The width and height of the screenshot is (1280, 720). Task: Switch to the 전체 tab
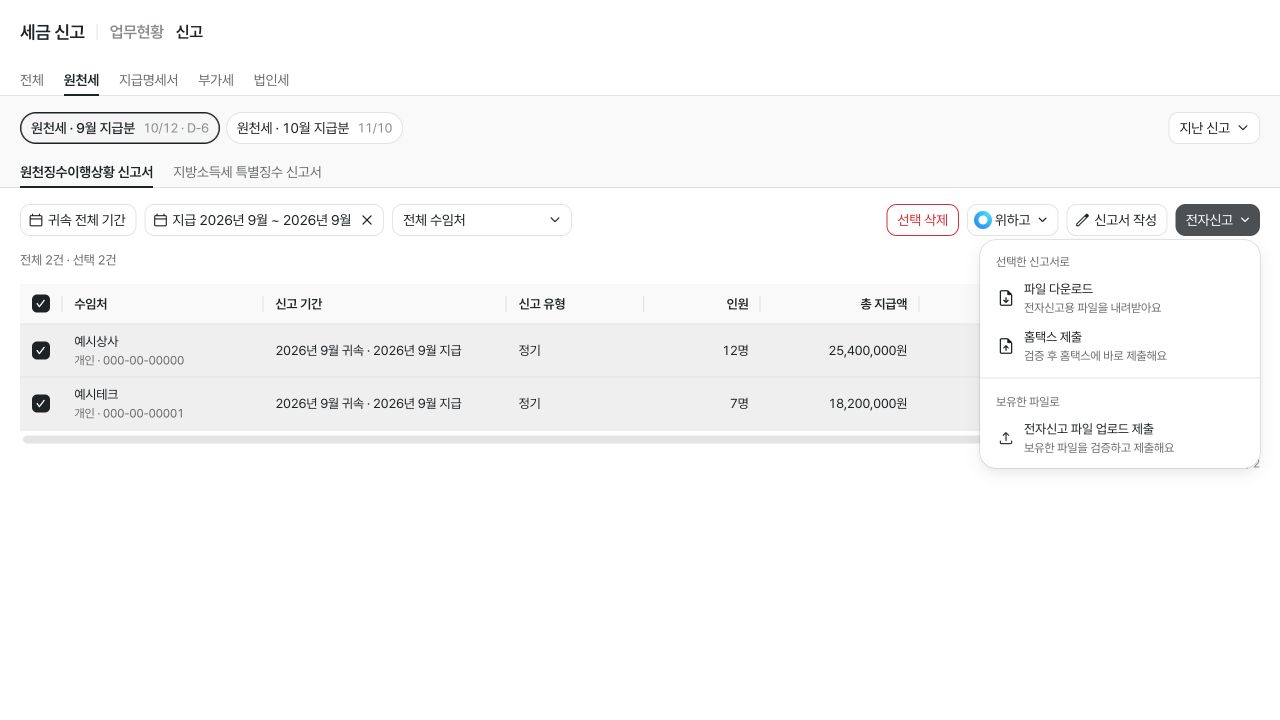pyautogui.click(x=32, y=80)
